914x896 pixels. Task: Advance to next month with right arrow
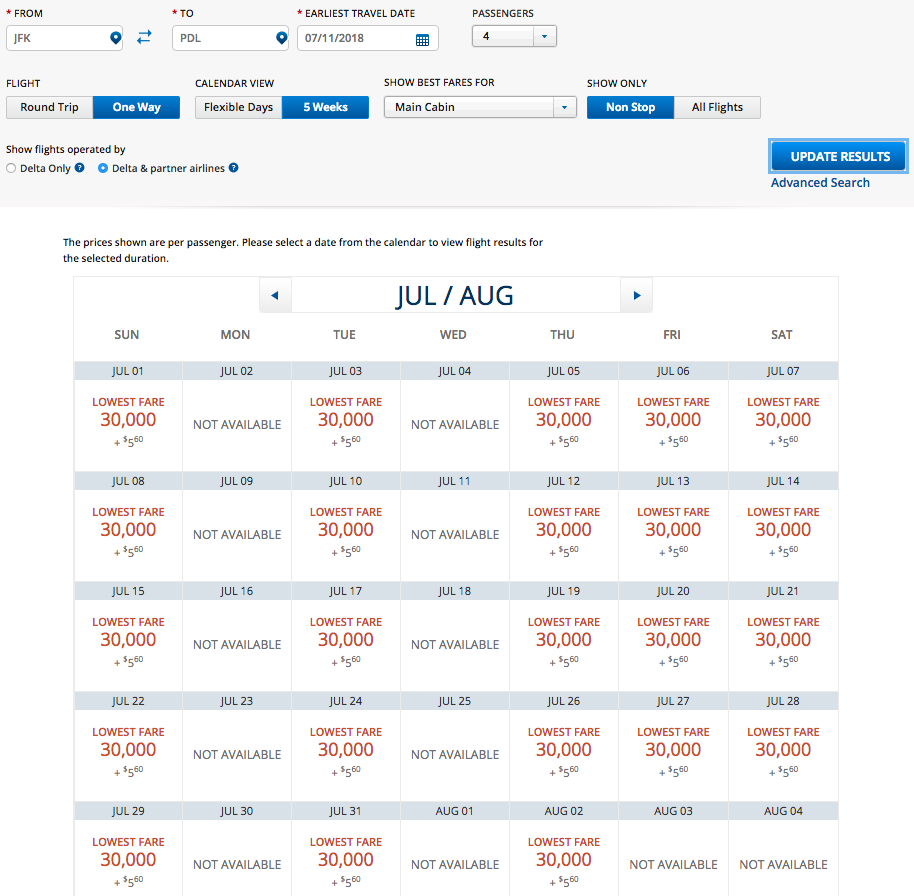pyautogui.click(x=636, y=296)
